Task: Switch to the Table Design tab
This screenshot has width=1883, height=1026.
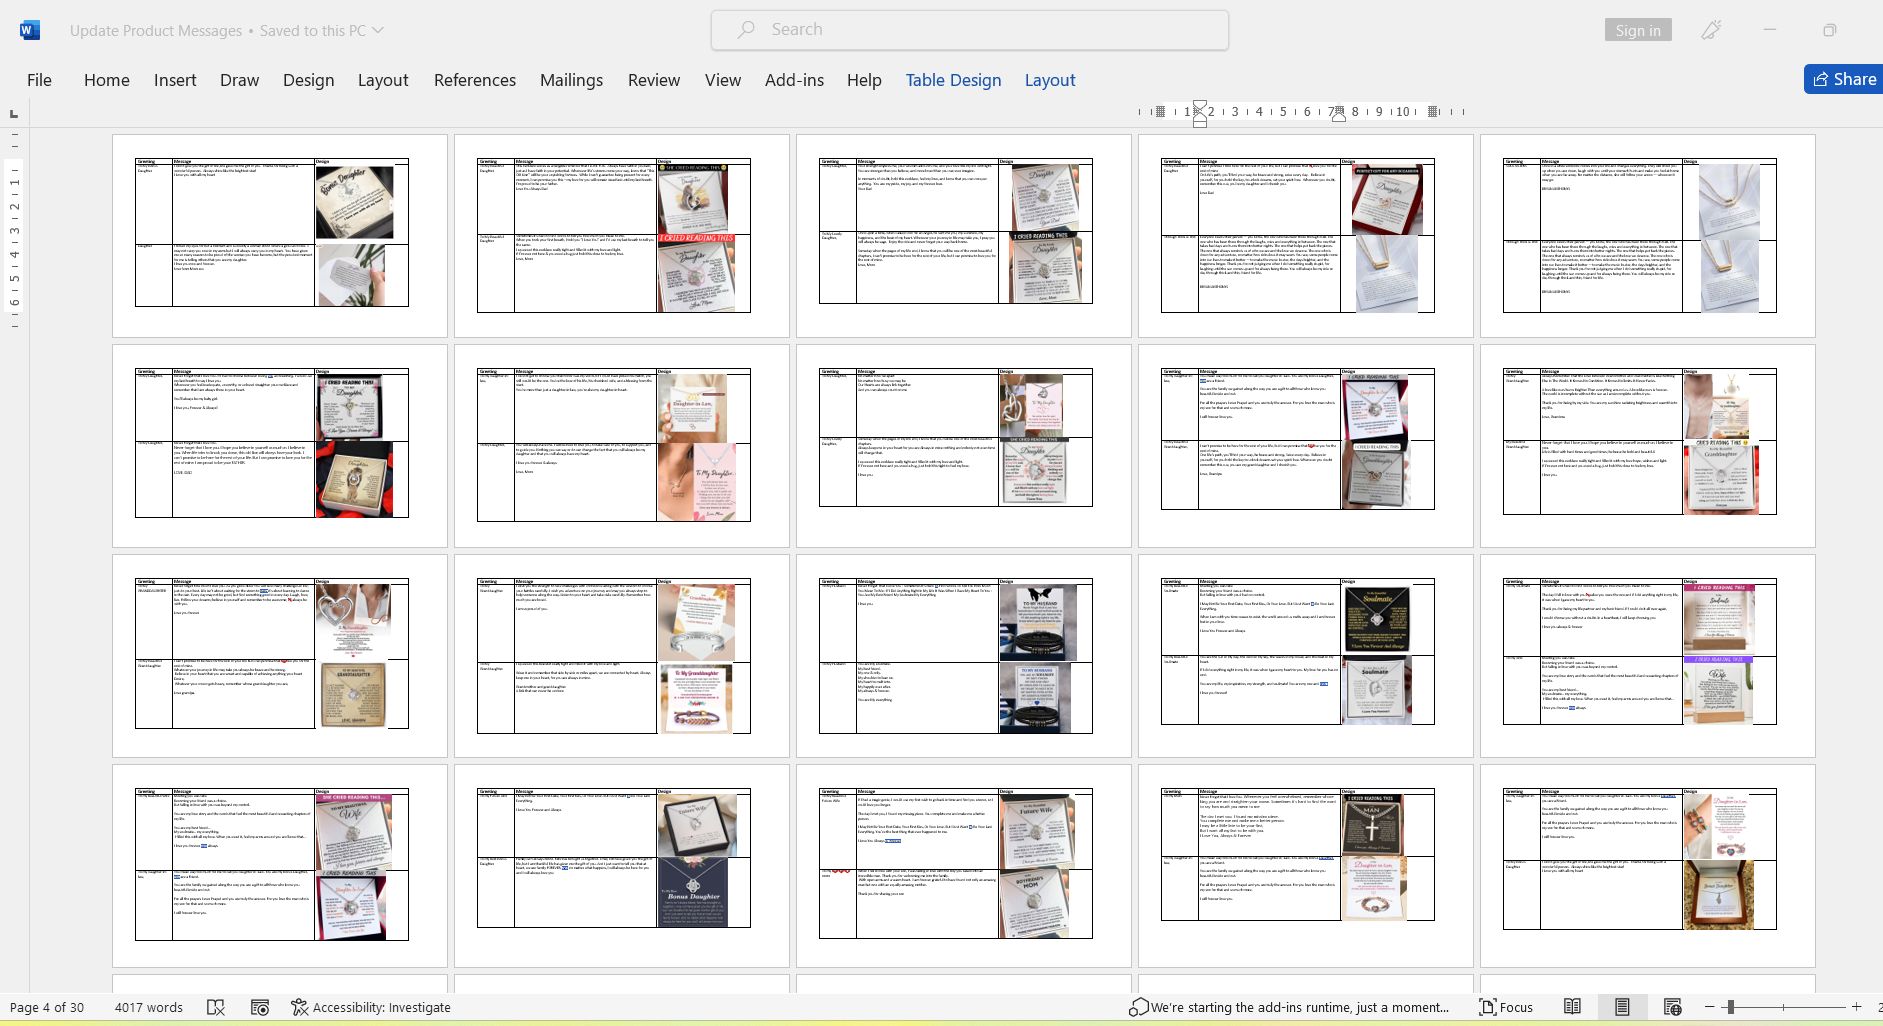Action: point(952,80)
